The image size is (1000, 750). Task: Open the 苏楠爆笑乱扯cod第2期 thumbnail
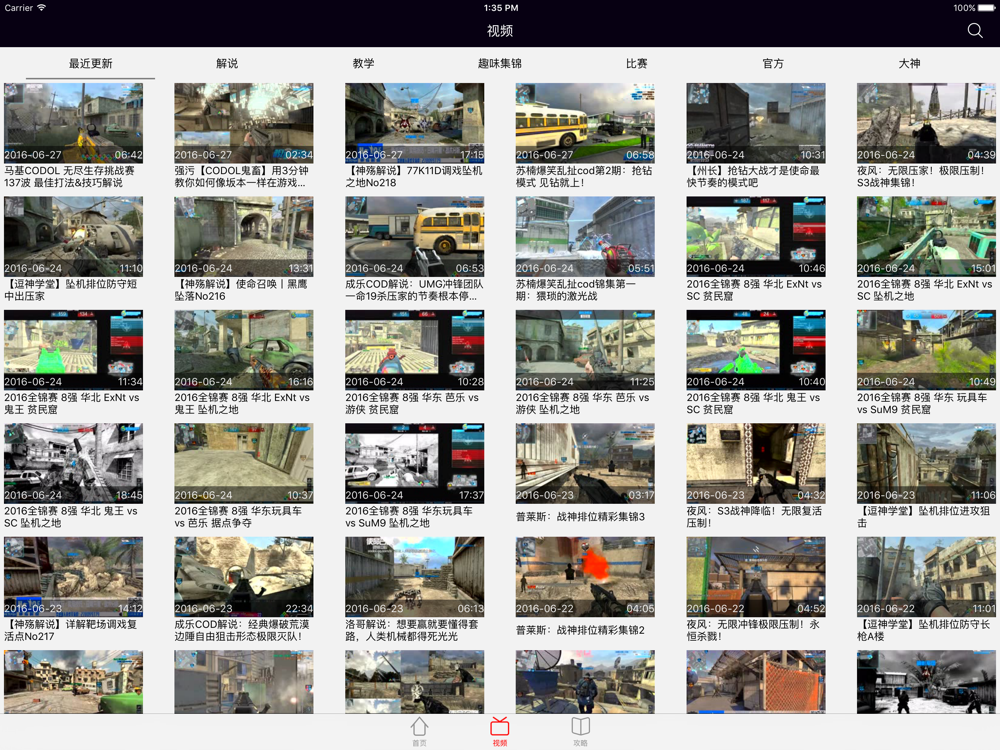[x=585, y=122]
